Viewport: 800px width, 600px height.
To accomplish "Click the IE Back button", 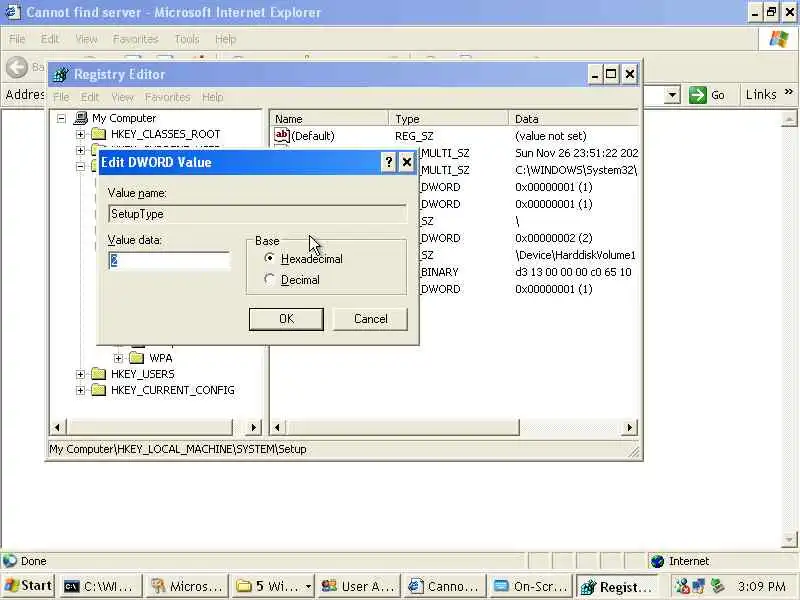I will (x=17, y=67).
